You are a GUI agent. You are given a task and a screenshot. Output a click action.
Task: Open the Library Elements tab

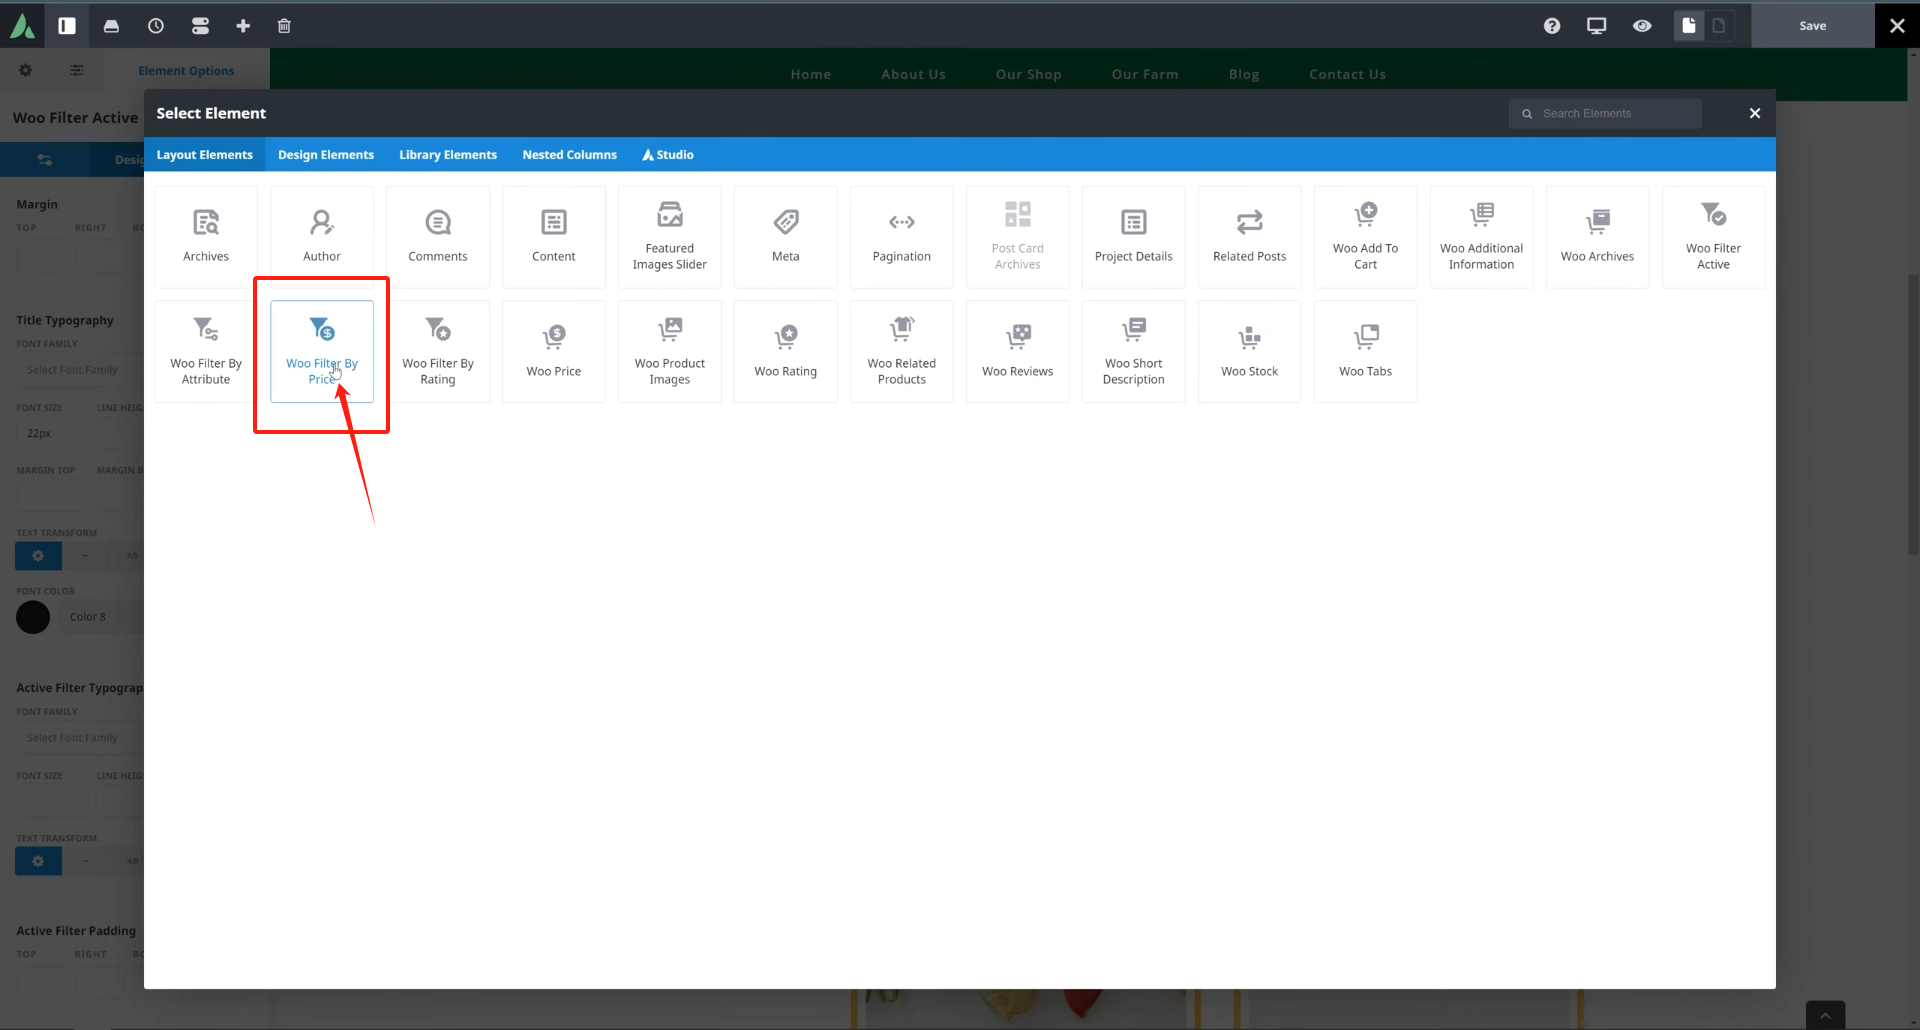coord(448,155)
